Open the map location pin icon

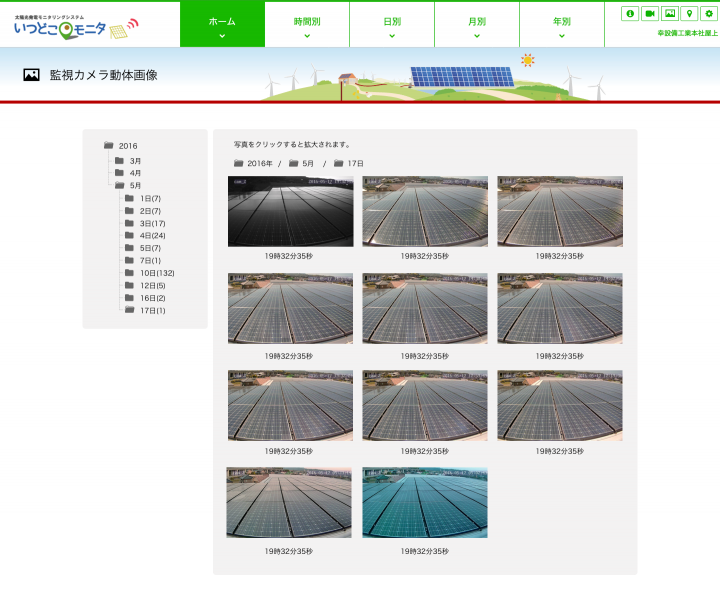689,13
